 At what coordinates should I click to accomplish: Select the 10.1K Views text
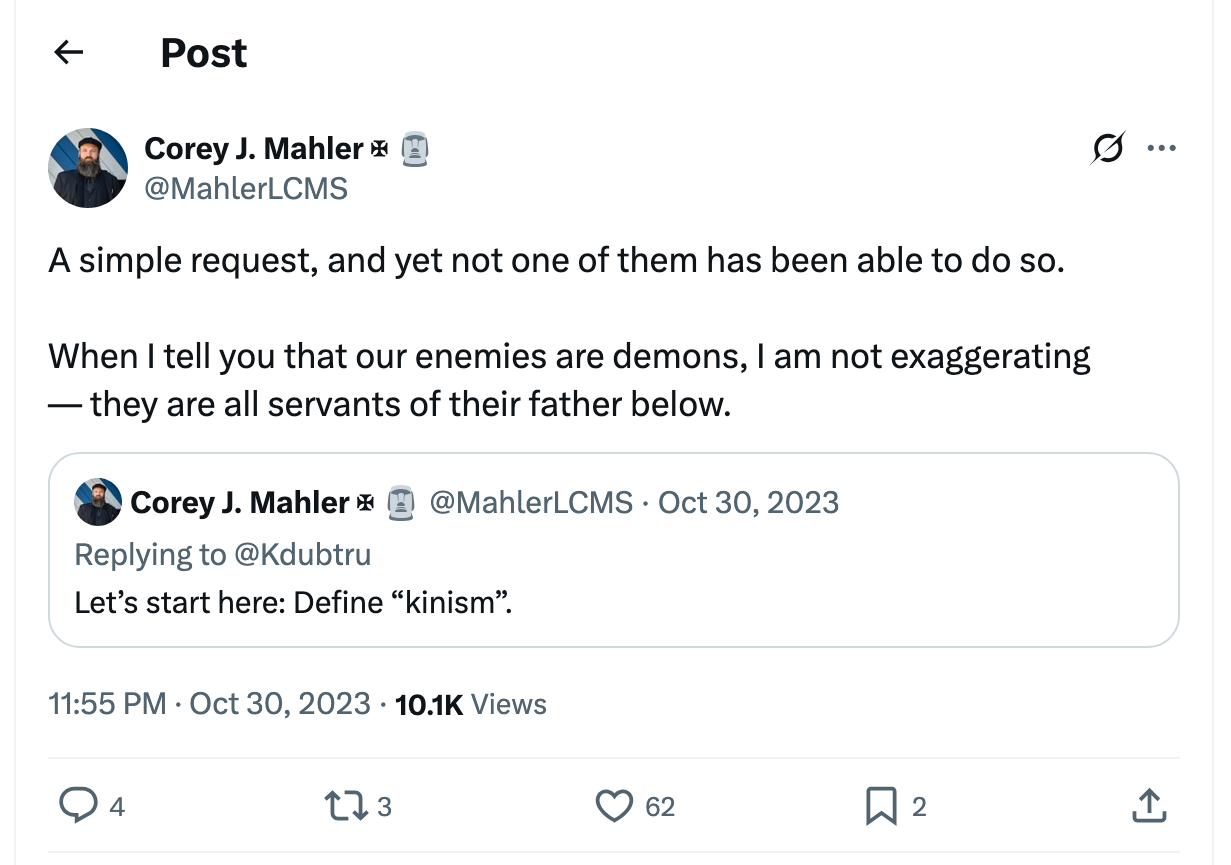click(x=470, y=703)
